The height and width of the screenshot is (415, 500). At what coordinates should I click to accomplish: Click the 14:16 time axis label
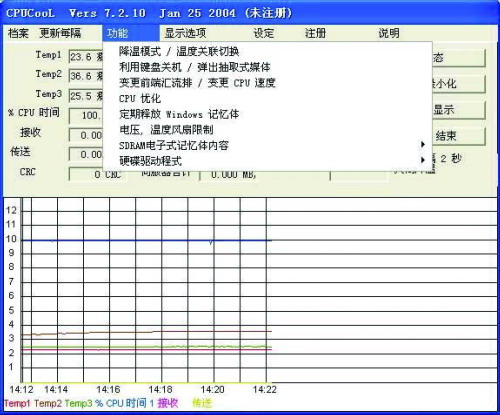108,389
